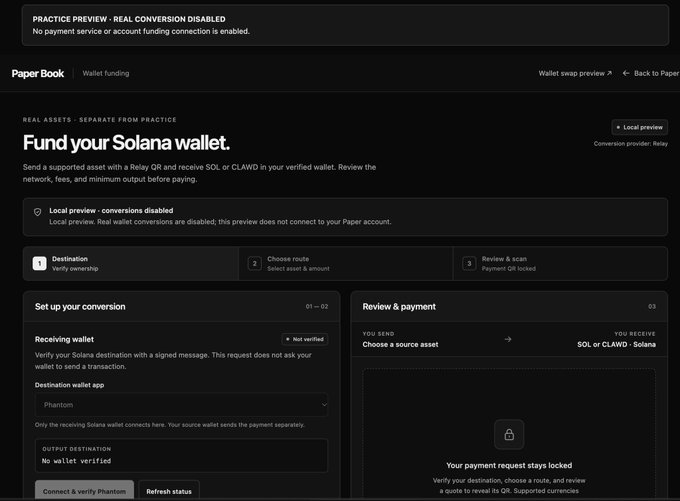Click 'Receiving wallet' label
680x501 pixels.
coord(64,339)
